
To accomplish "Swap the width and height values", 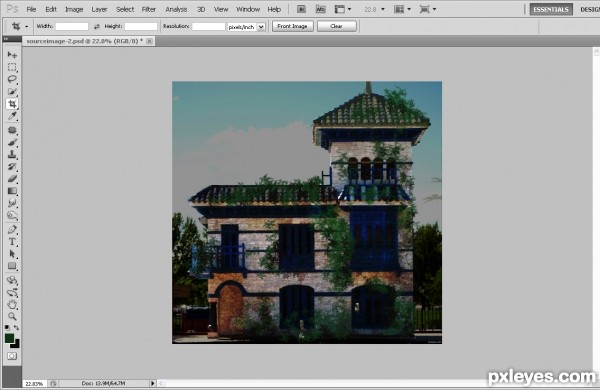I will pos(97,26).
